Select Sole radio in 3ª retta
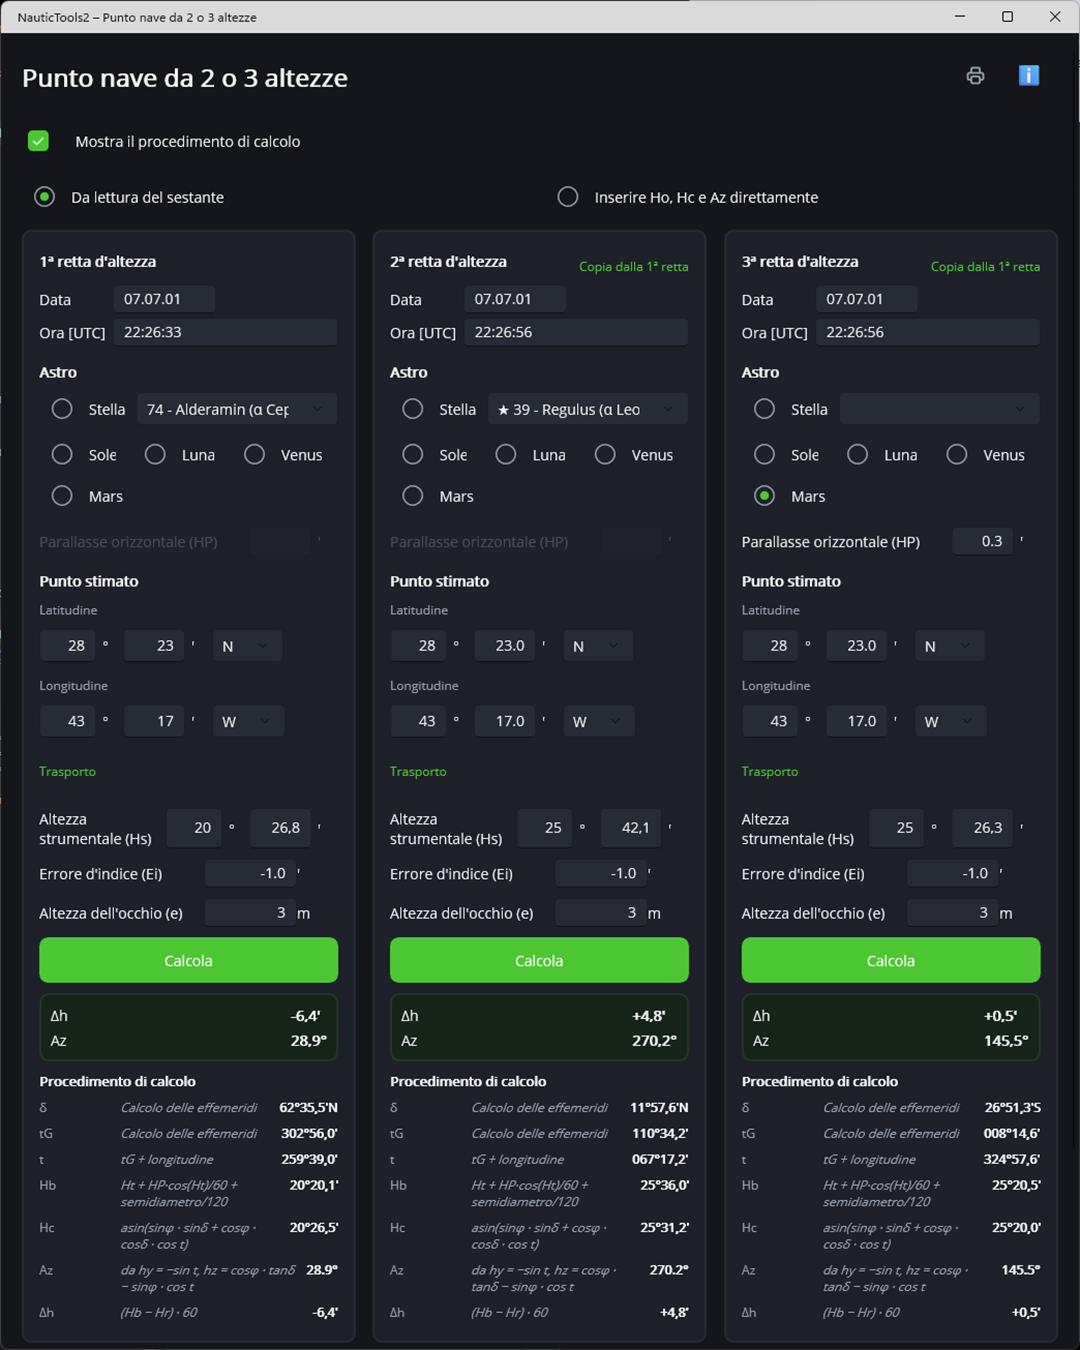Screen dimensions: 1080x1350 tap(765, 455)
